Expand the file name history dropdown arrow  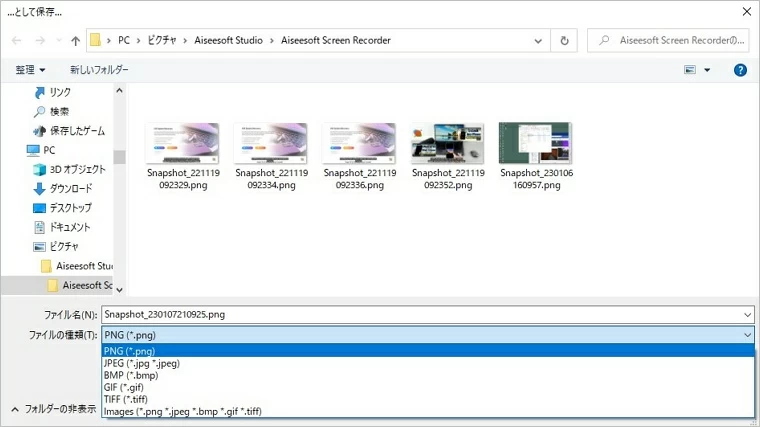[747, 315]
